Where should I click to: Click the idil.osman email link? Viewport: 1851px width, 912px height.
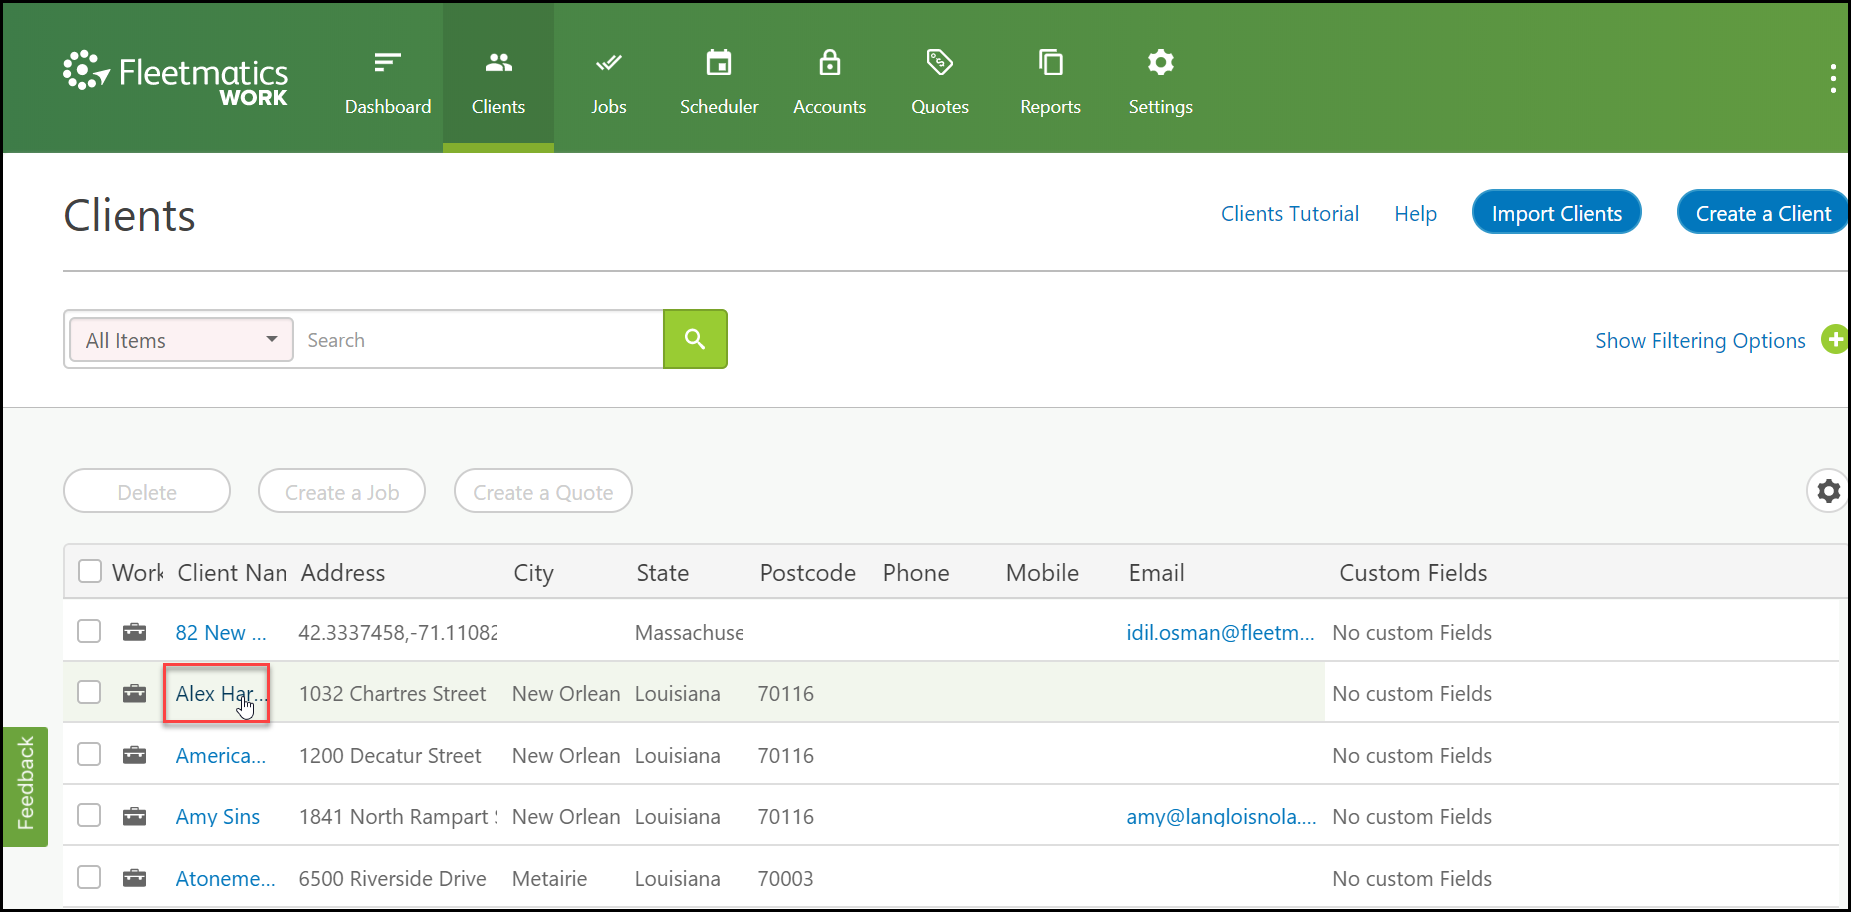1220,632
